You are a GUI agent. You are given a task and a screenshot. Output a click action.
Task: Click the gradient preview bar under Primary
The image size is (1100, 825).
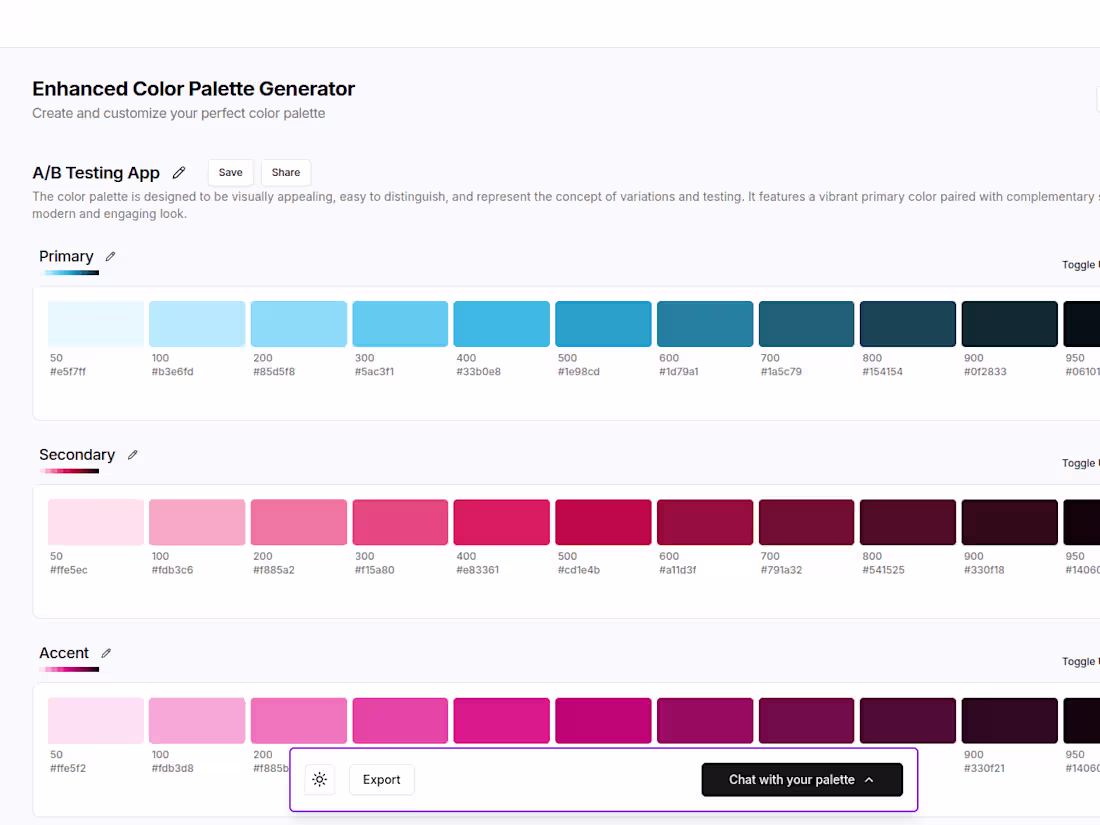coord(70,272)
